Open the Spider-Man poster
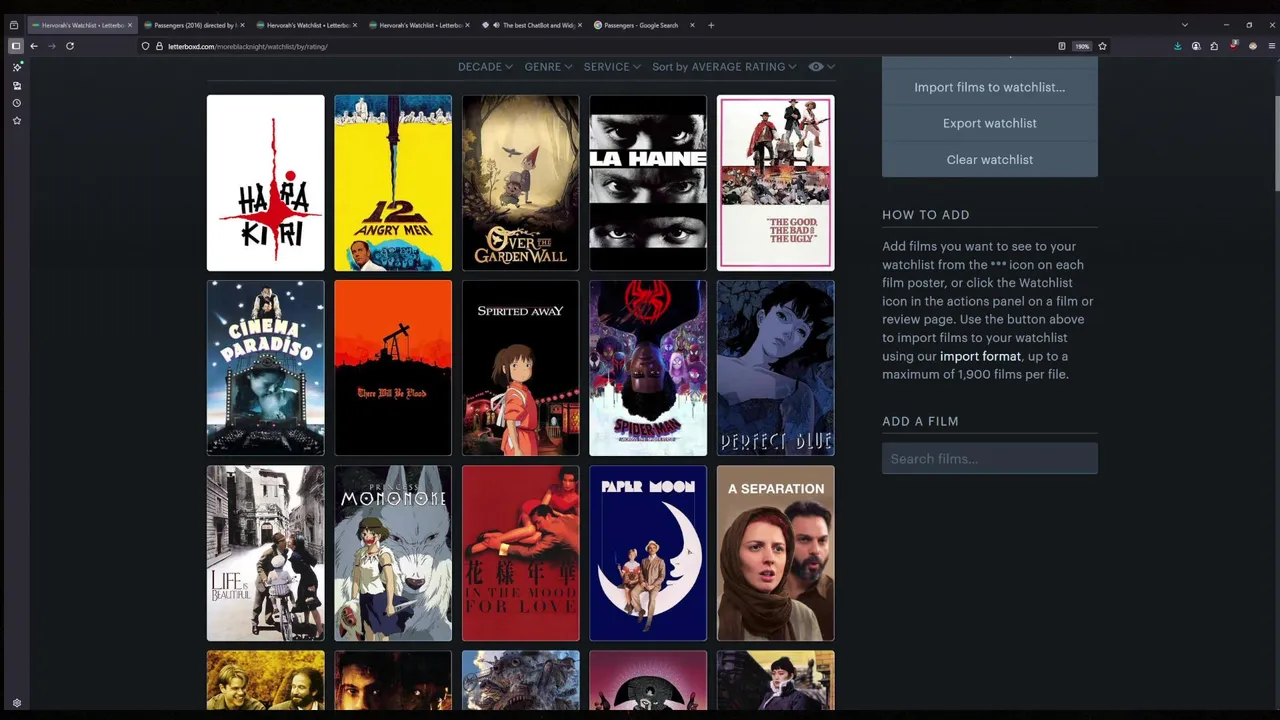The width and height of the screenshot is (1280, 720). 648,368
